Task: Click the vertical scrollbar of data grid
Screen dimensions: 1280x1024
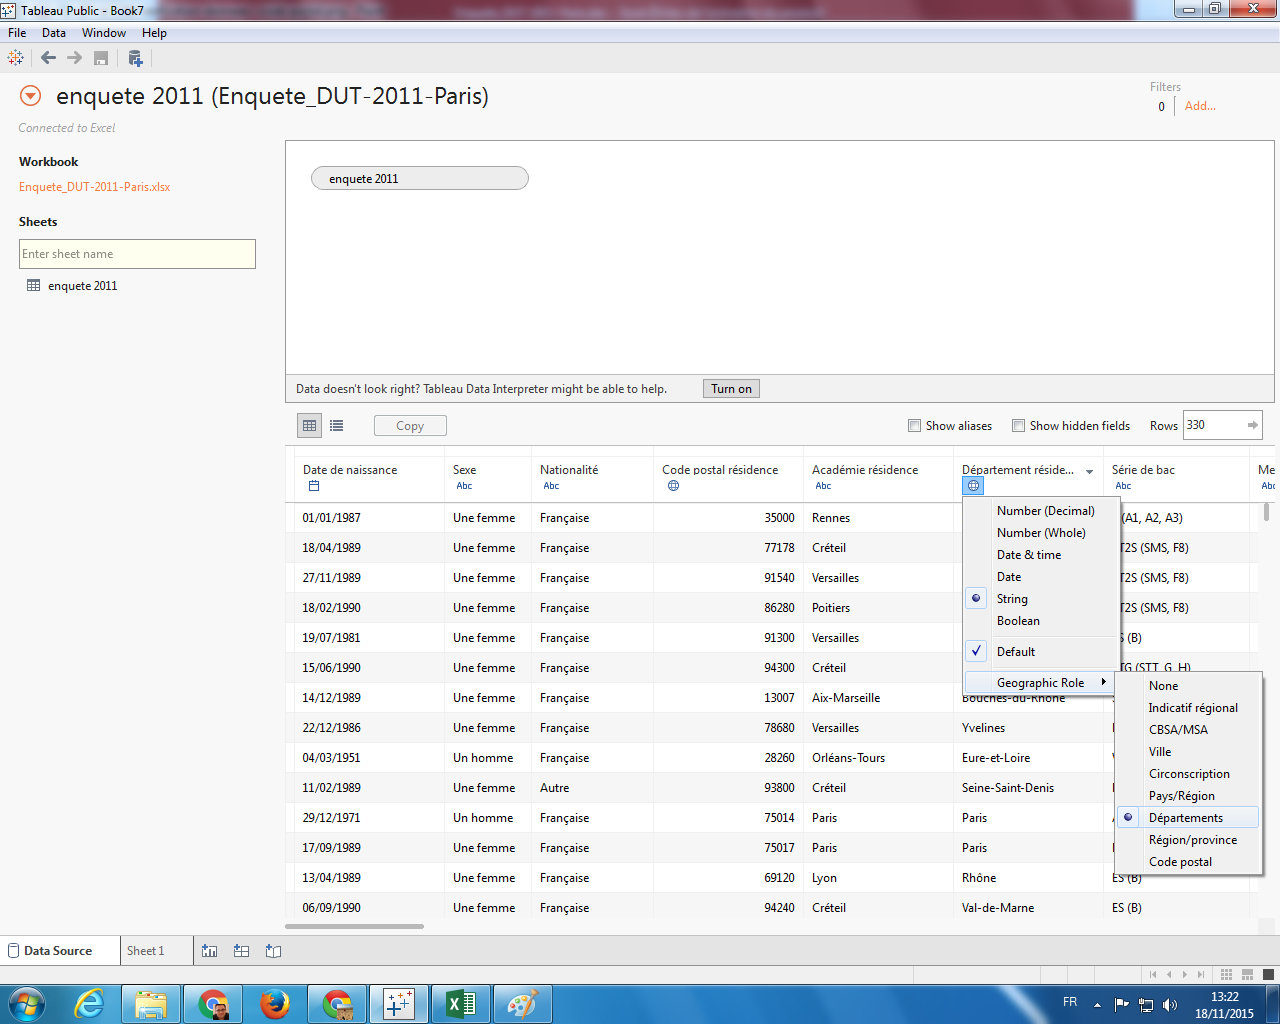Action: (1266, 512)
